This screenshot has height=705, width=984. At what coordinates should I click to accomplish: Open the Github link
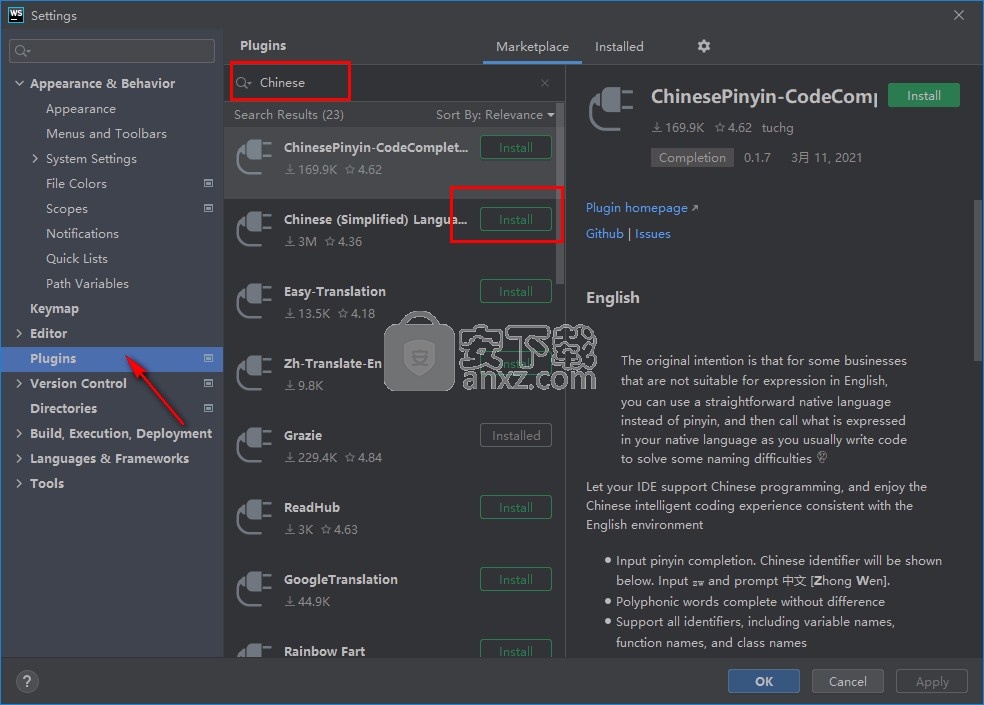pos(604,234)
